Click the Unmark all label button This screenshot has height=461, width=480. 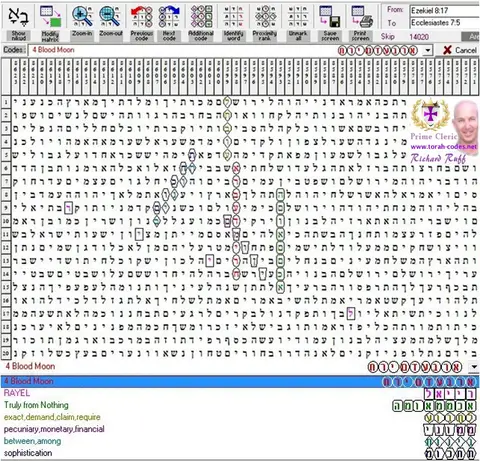click(298, 36)
